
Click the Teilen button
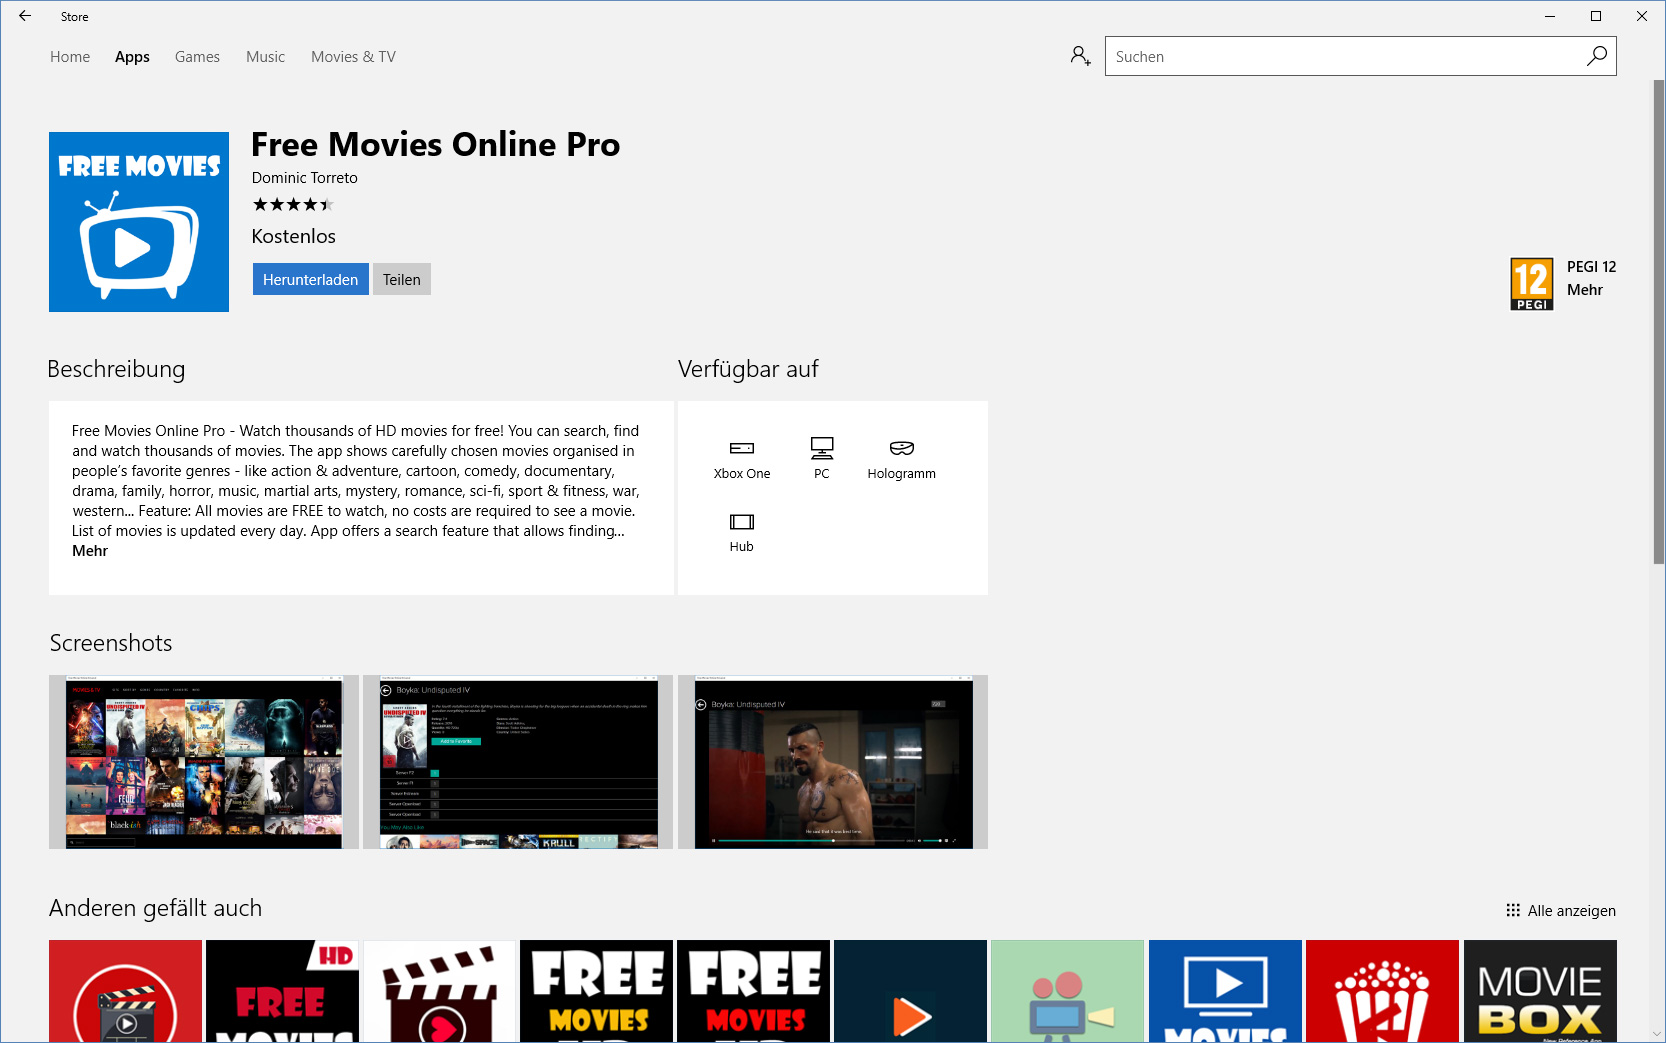[x=402, y=279]
